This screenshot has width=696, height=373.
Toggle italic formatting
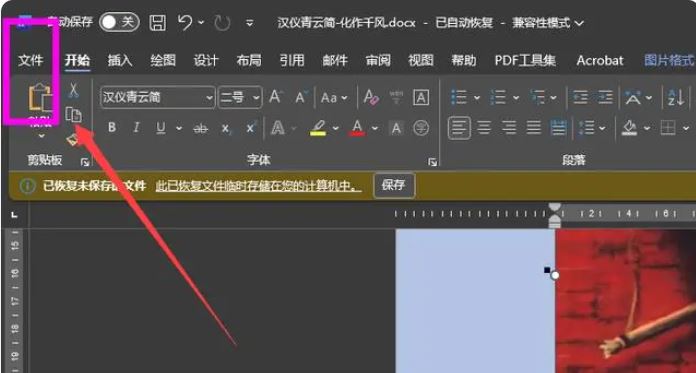pos(136,128)
